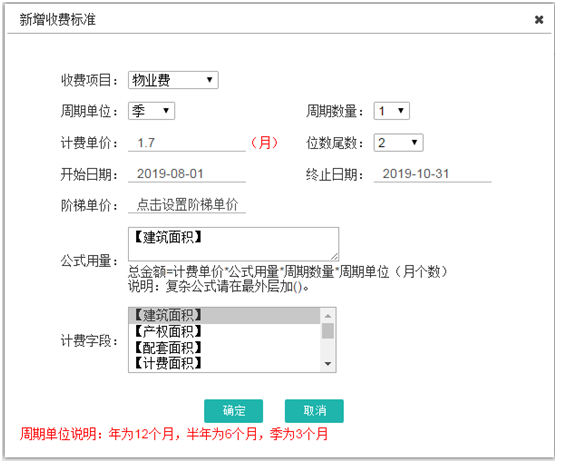Viewport: 566px width, 468px height.
Task: Click the 开始日期 field showing 2019-08-01
Action: [x=187, y=174]
